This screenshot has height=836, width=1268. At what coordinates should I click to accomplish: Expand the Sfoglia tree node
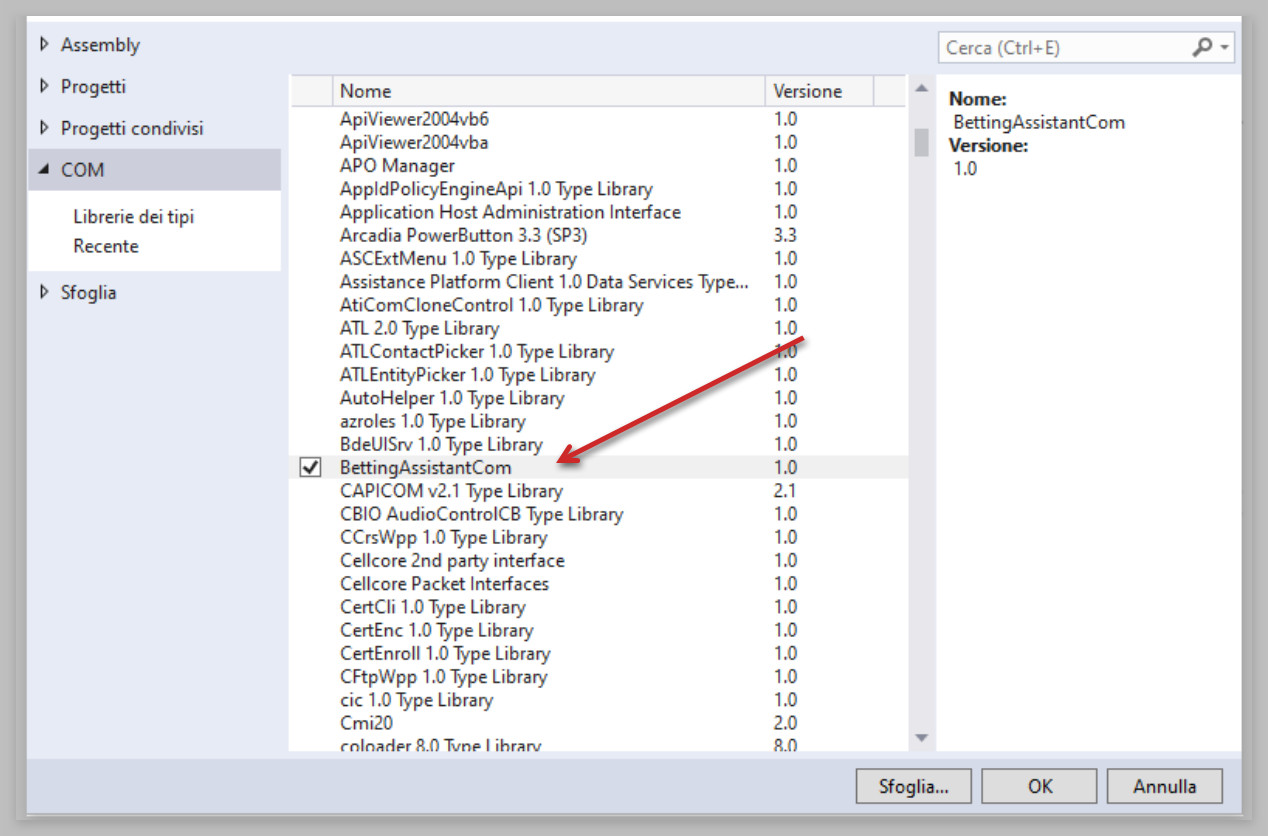(44, 293)
